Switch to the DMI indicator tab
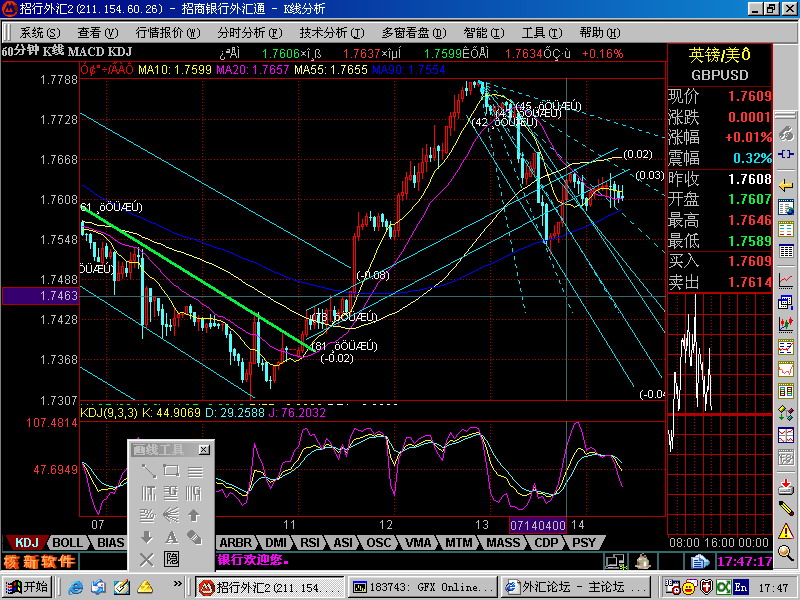Screen dimensions: 800x600 276,543
